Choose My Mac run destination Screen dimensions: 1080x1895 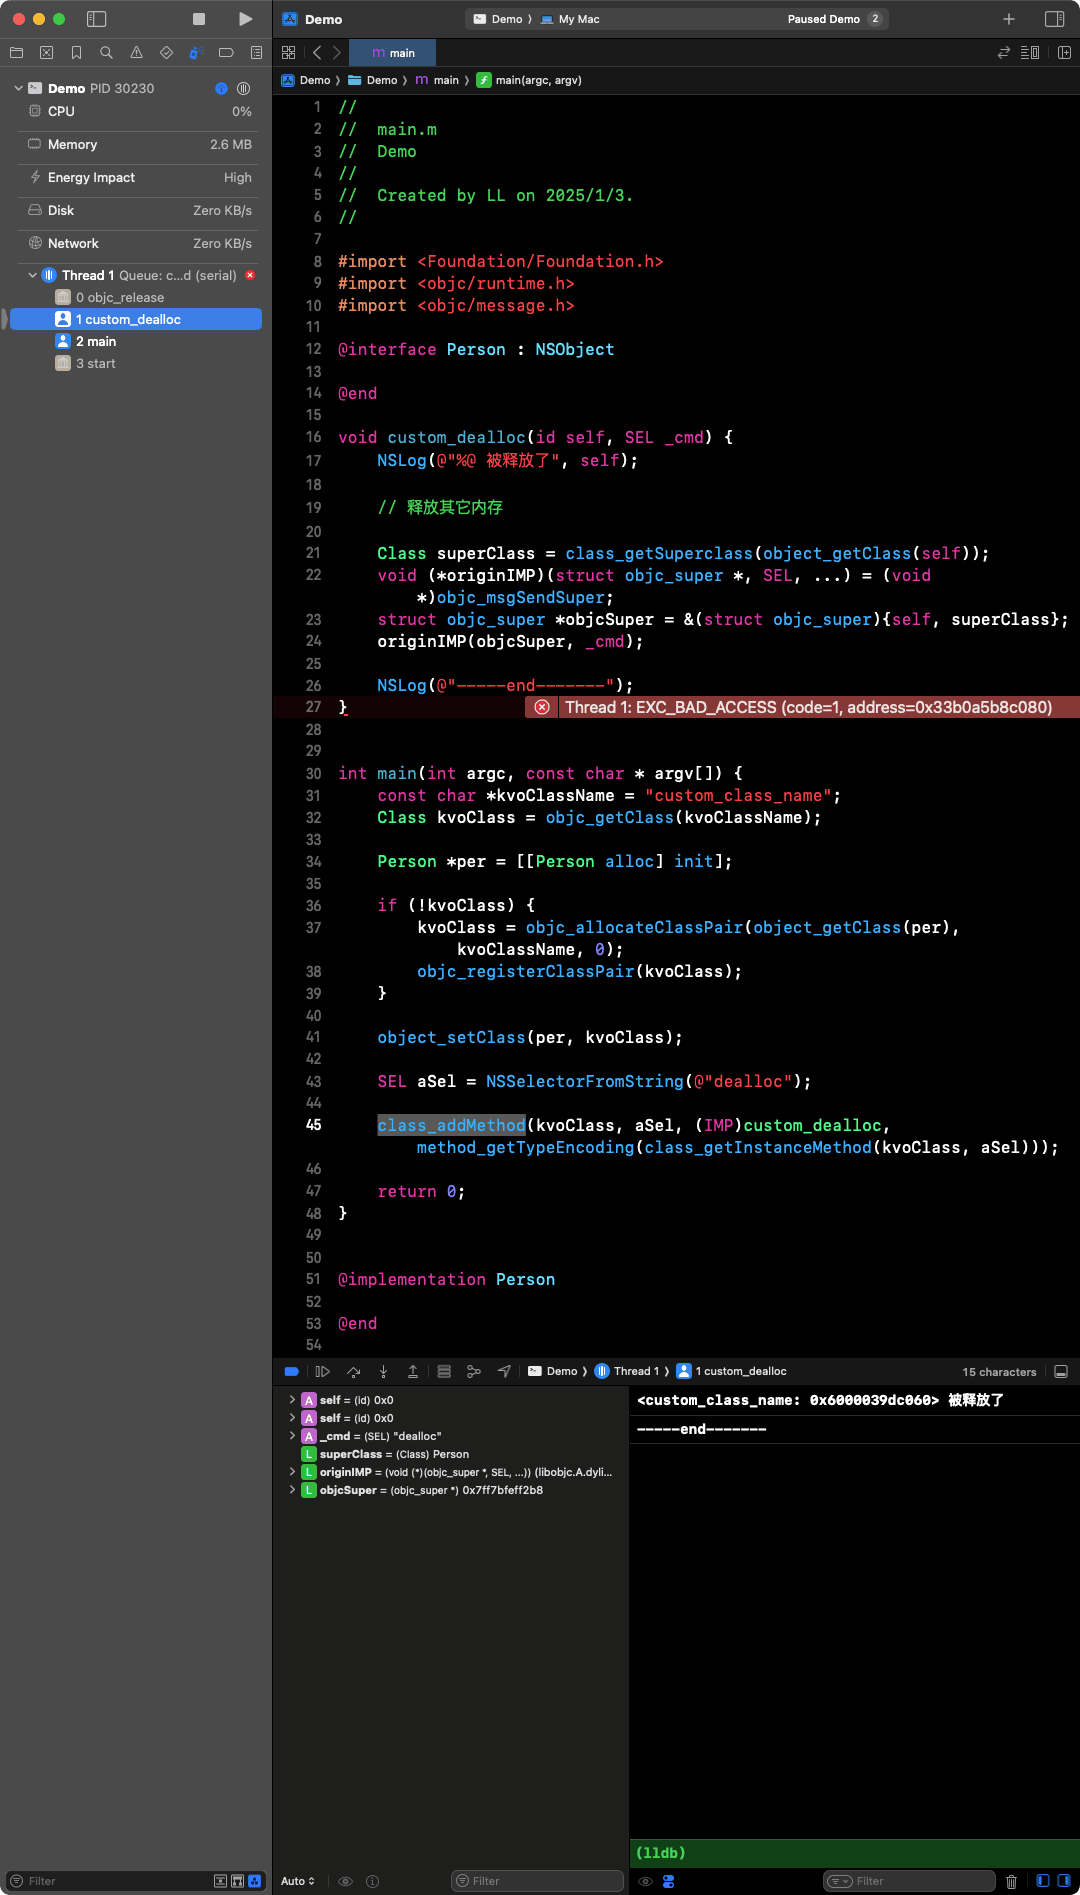click(570, 19)
